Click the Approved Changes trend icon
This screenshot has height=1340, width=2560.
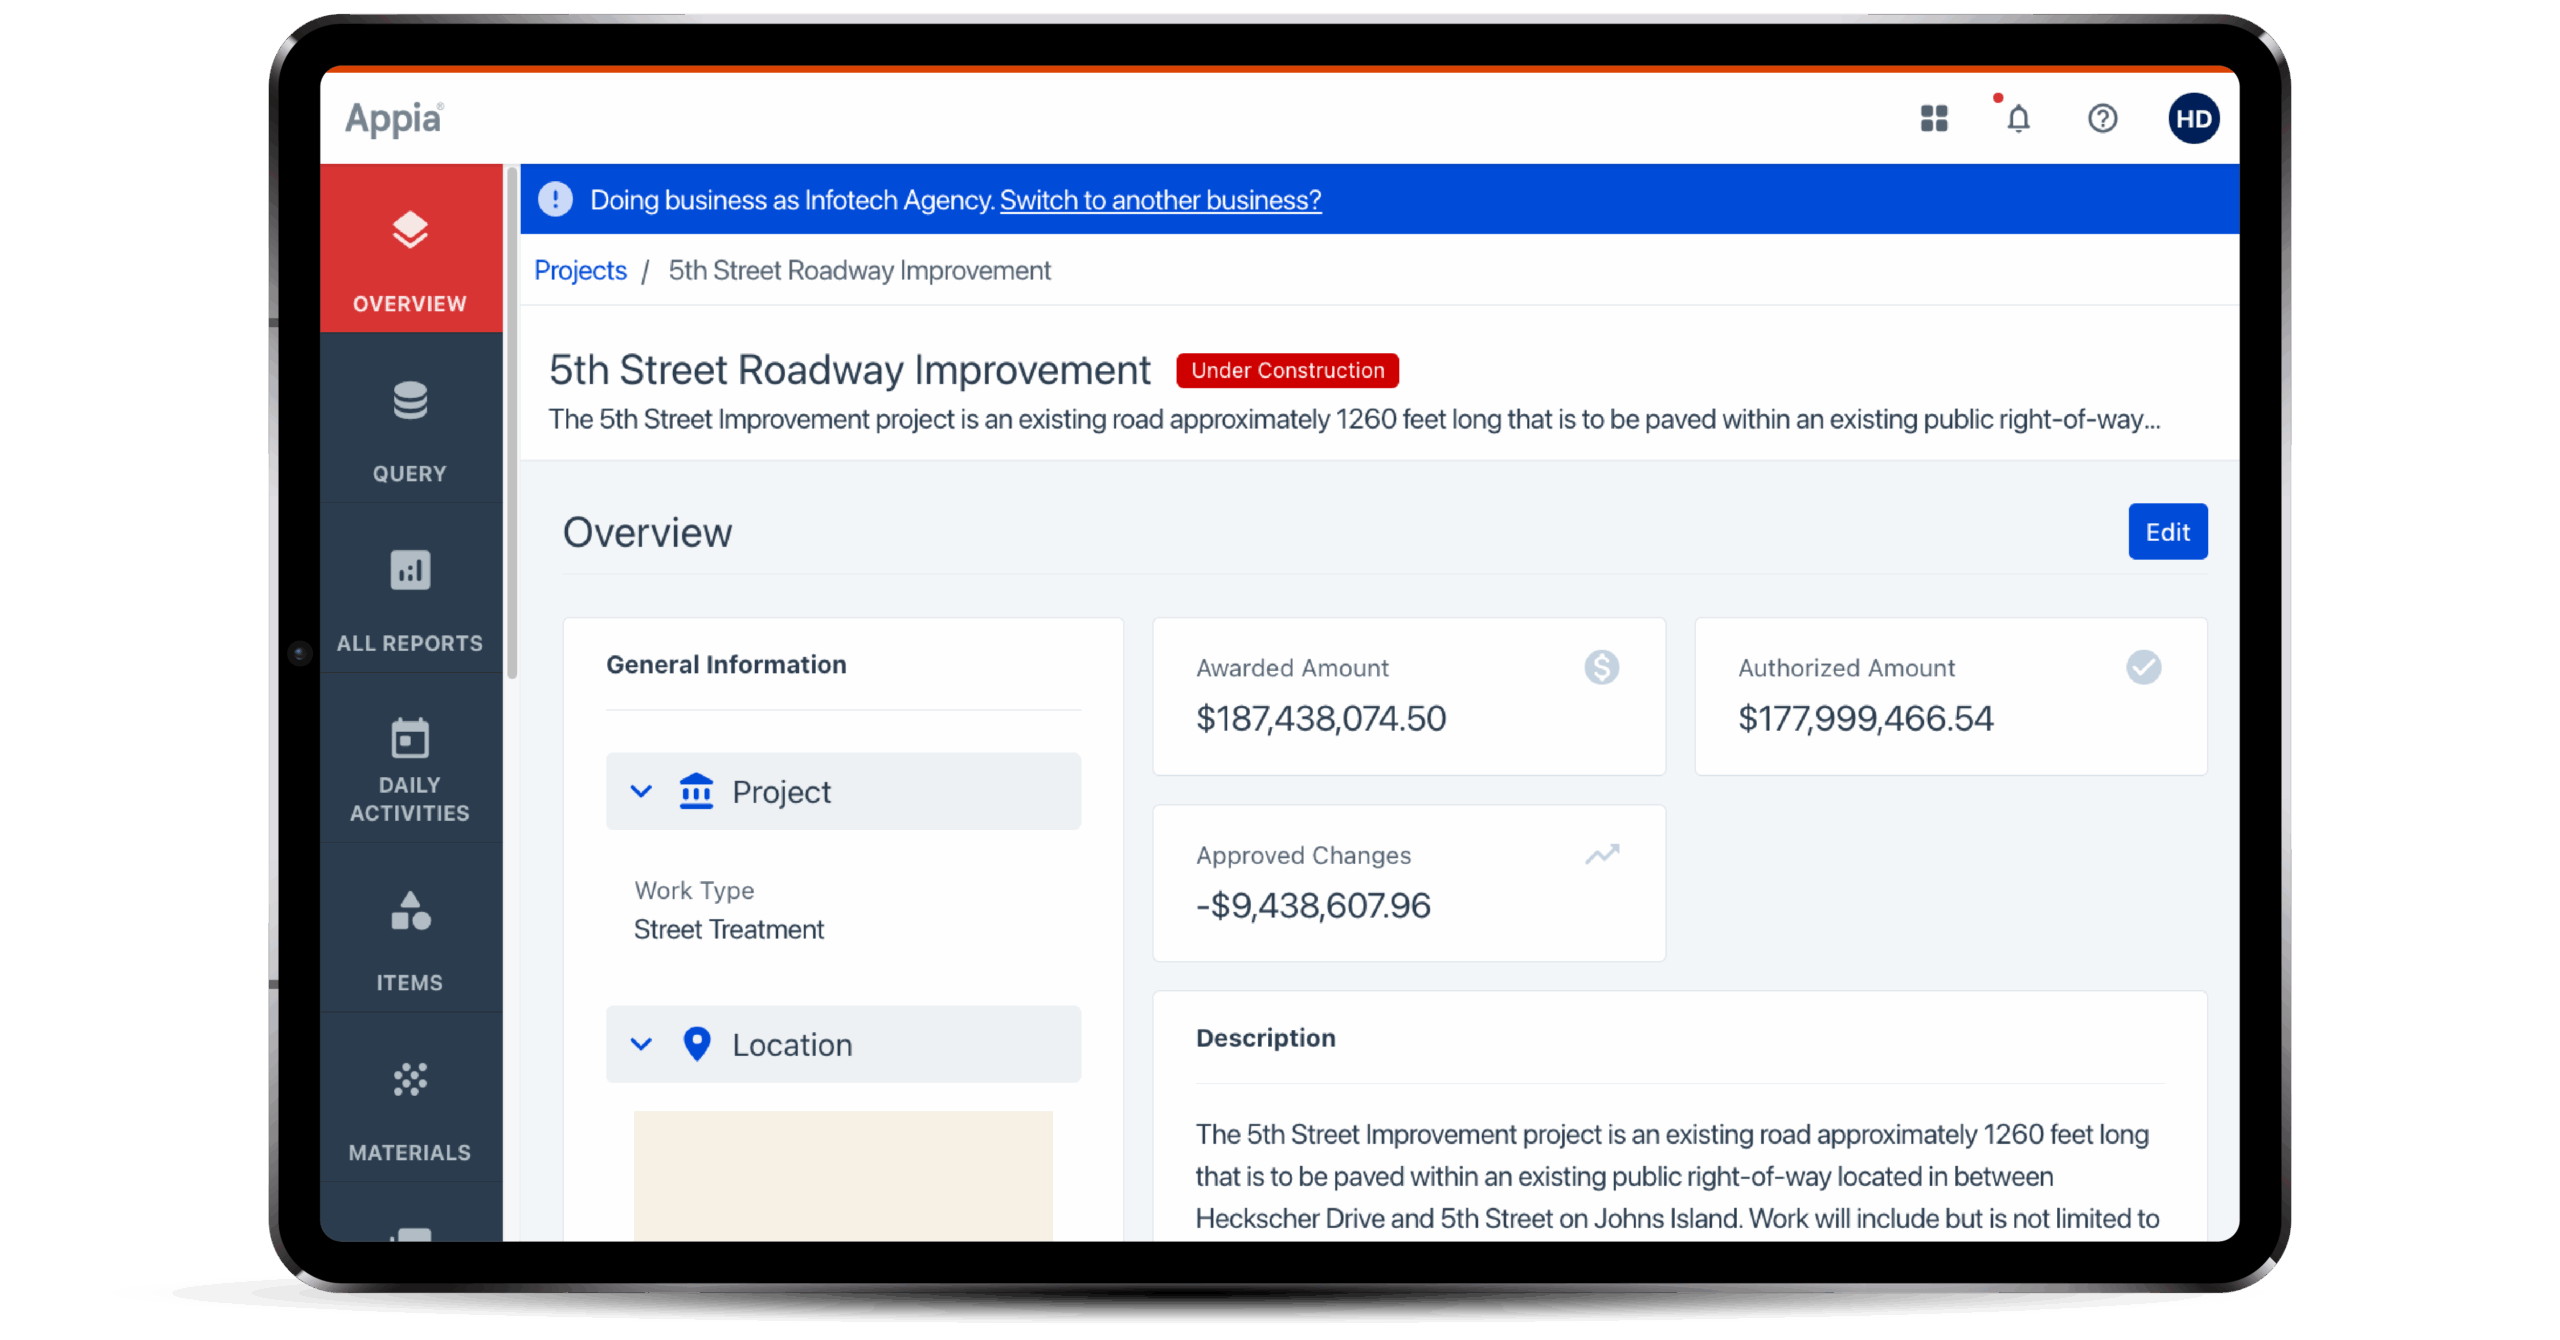point(1601,855)
